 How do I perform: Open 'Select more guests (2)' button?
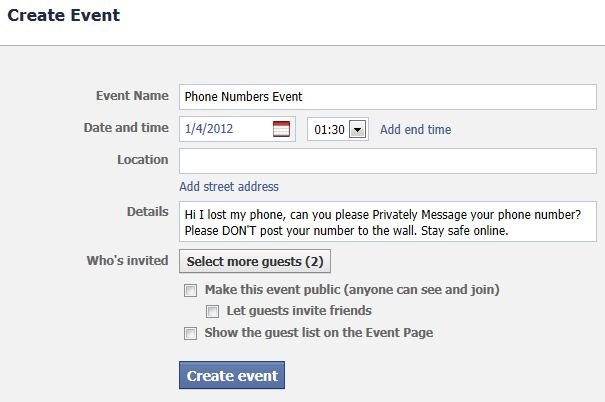pos(255,261)
